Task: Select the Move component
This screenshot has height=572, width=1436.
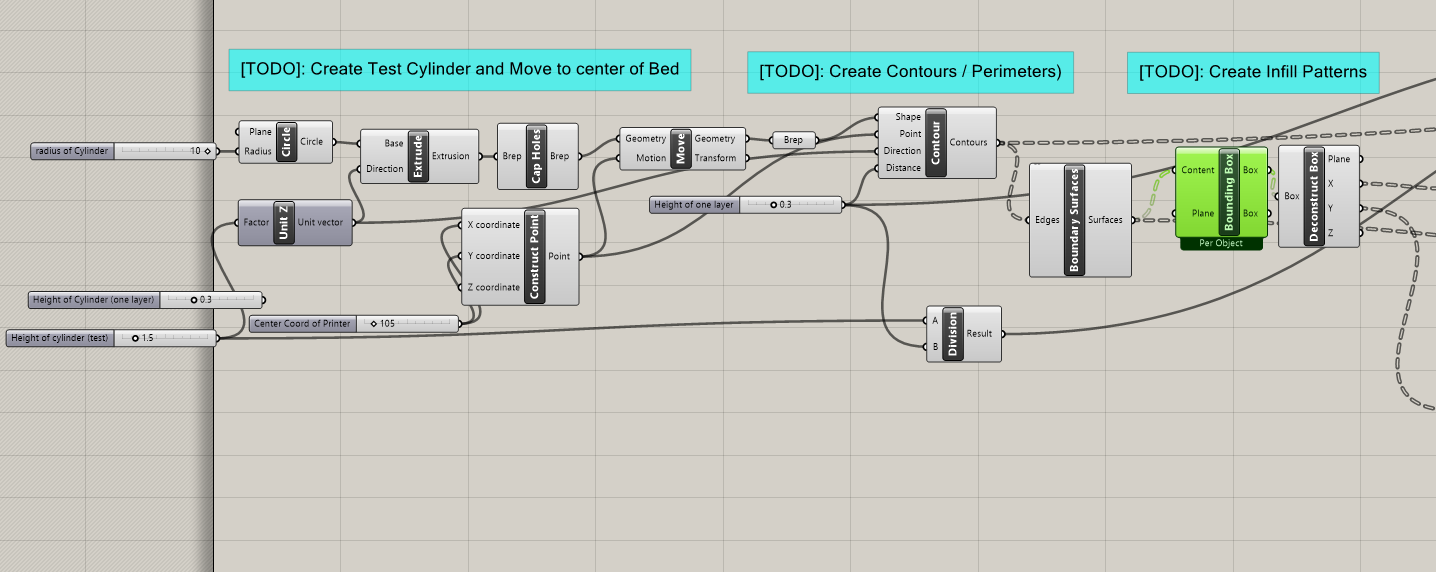Action: pos(680,148)
